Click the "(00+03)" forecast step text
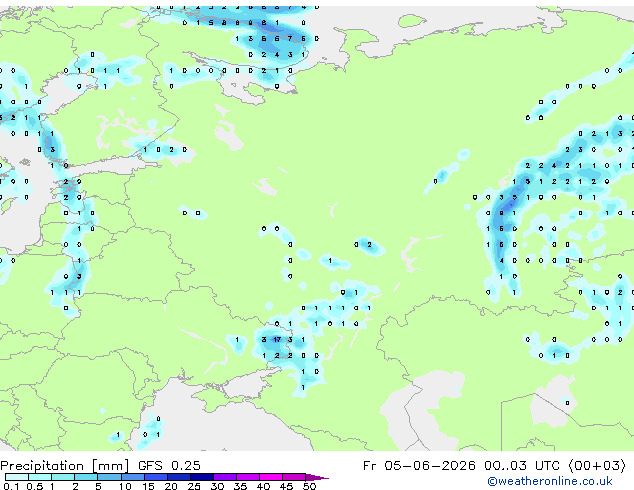Image resolution: width=634 pixels, height=490 pixels. tap(599, 466)
